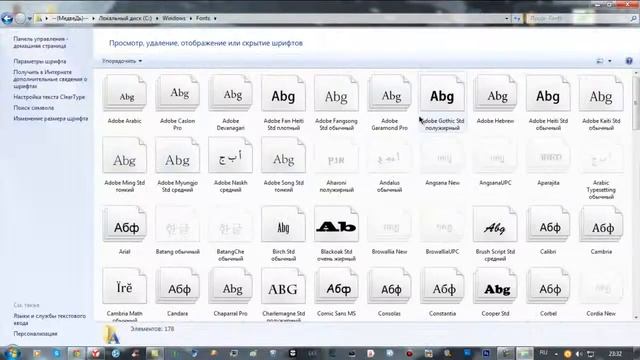Select the Chaparral Pro font icon
640x360 pixels.
pos(231,286)
